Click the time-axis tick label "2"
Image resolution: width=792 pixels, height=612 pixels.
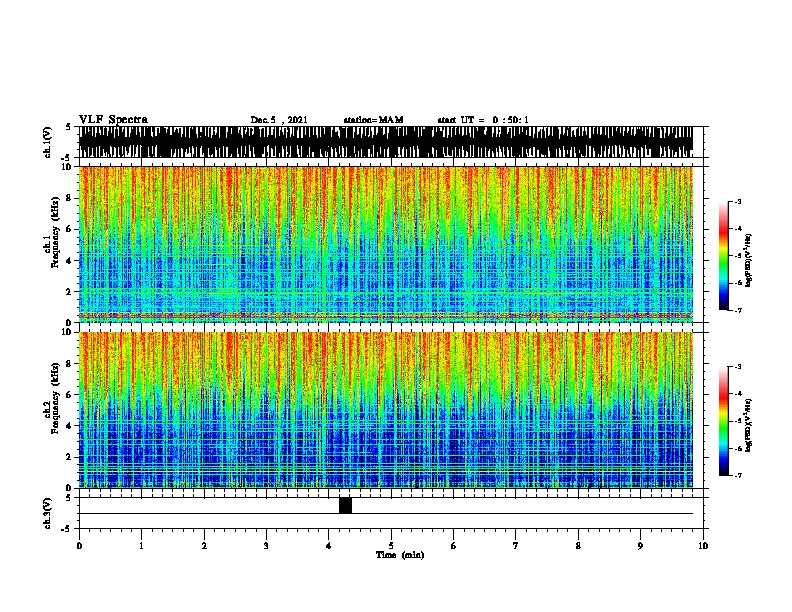point(204,546)
